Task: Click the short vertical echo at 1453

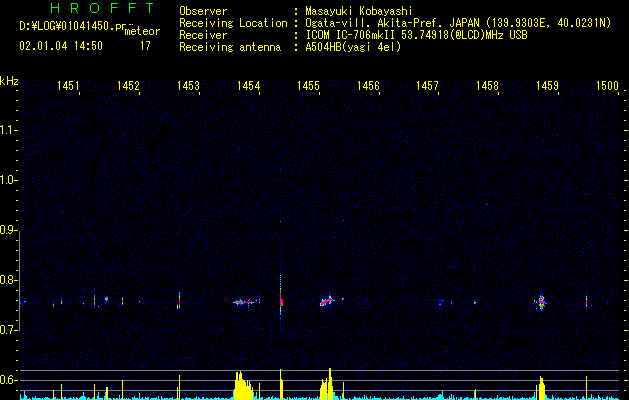Action: click(179, 301)
